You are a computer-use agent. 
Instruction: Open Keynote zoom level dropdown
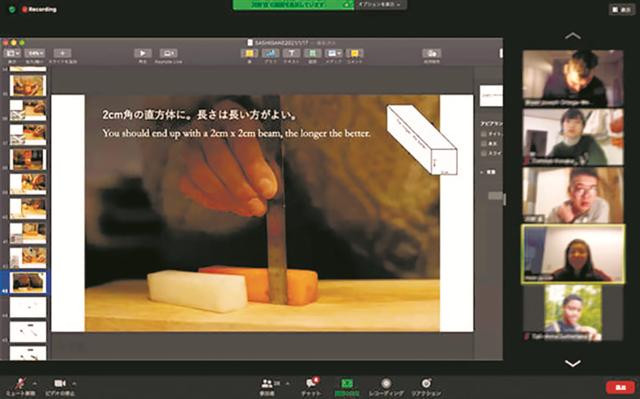tap(34, 53)
